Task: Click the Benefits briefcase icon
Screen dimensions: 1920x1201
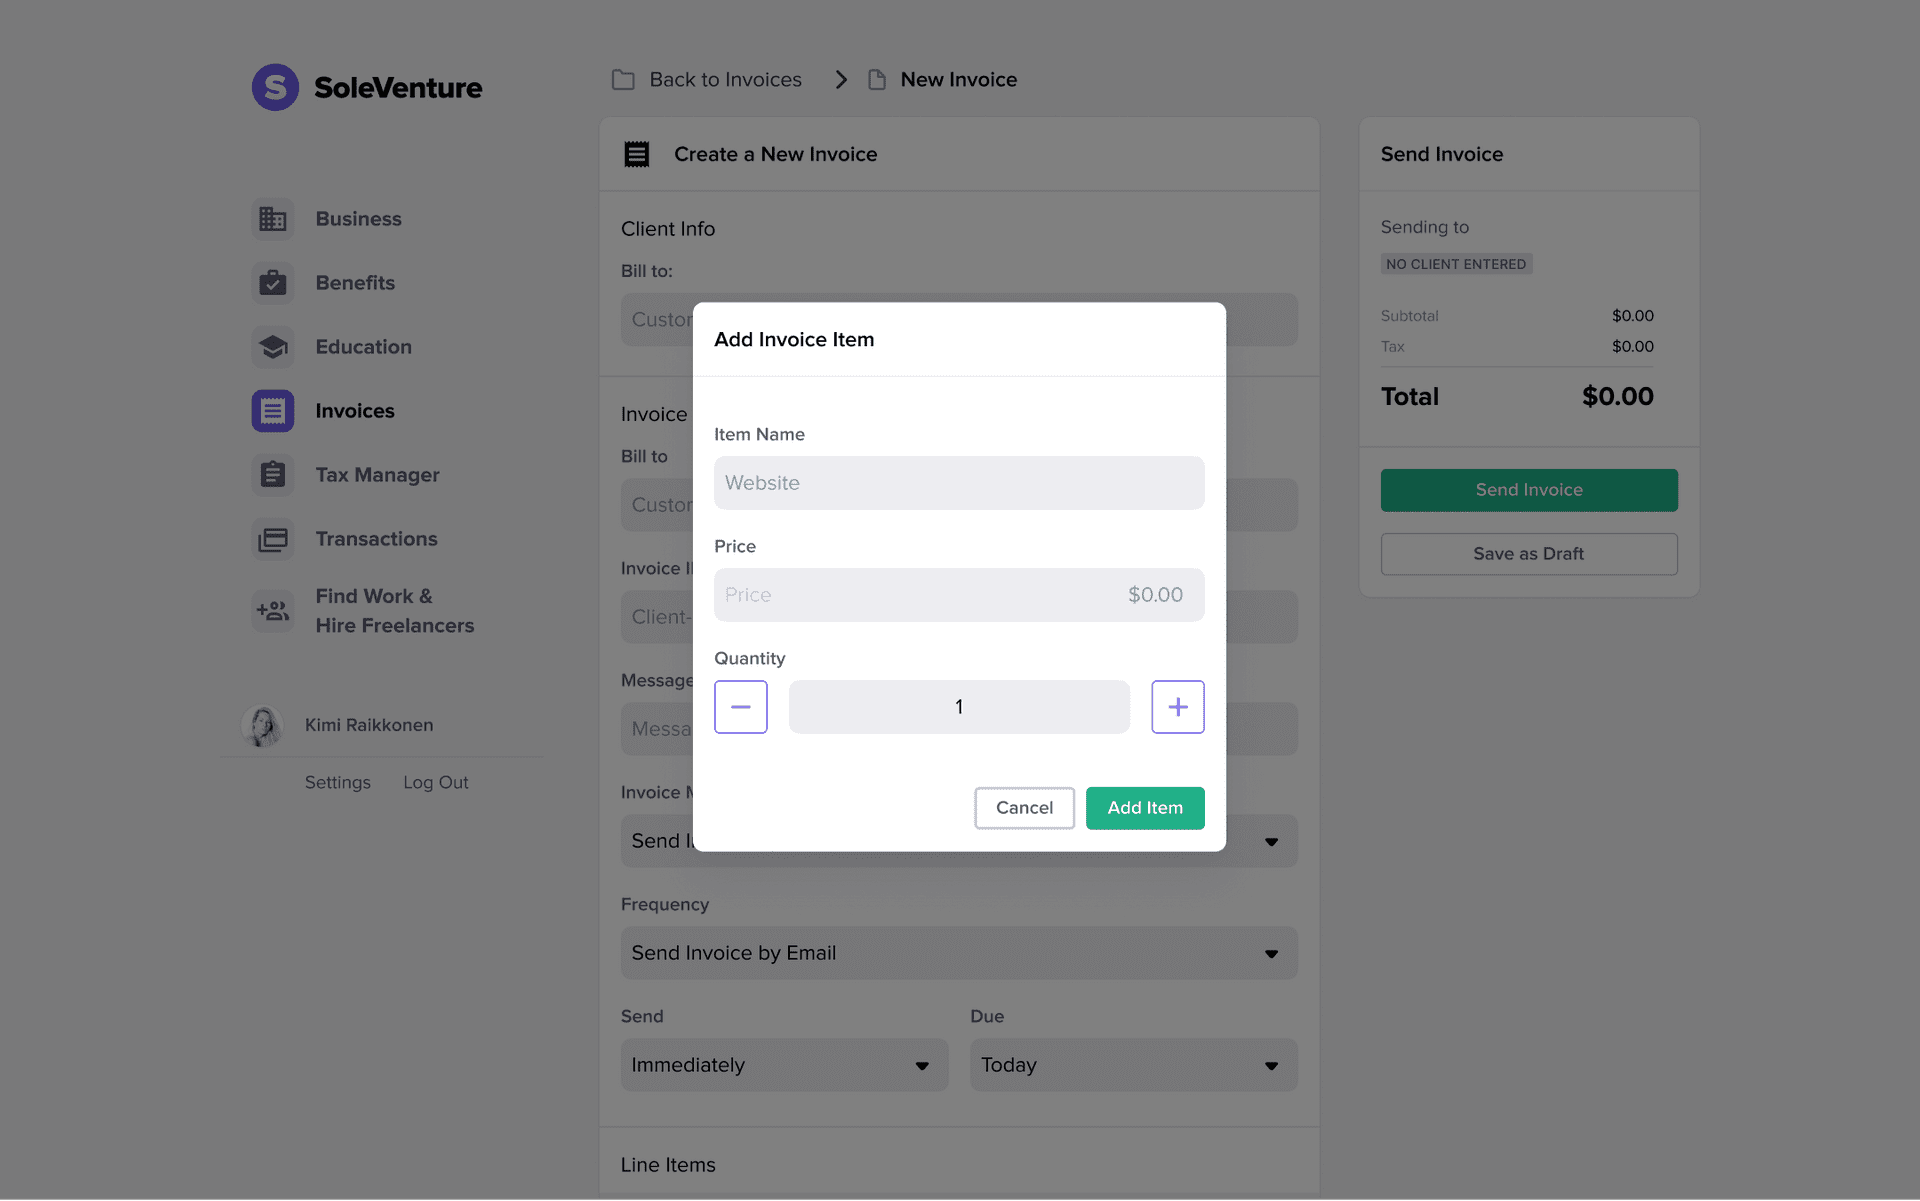Action: [273, 283]
